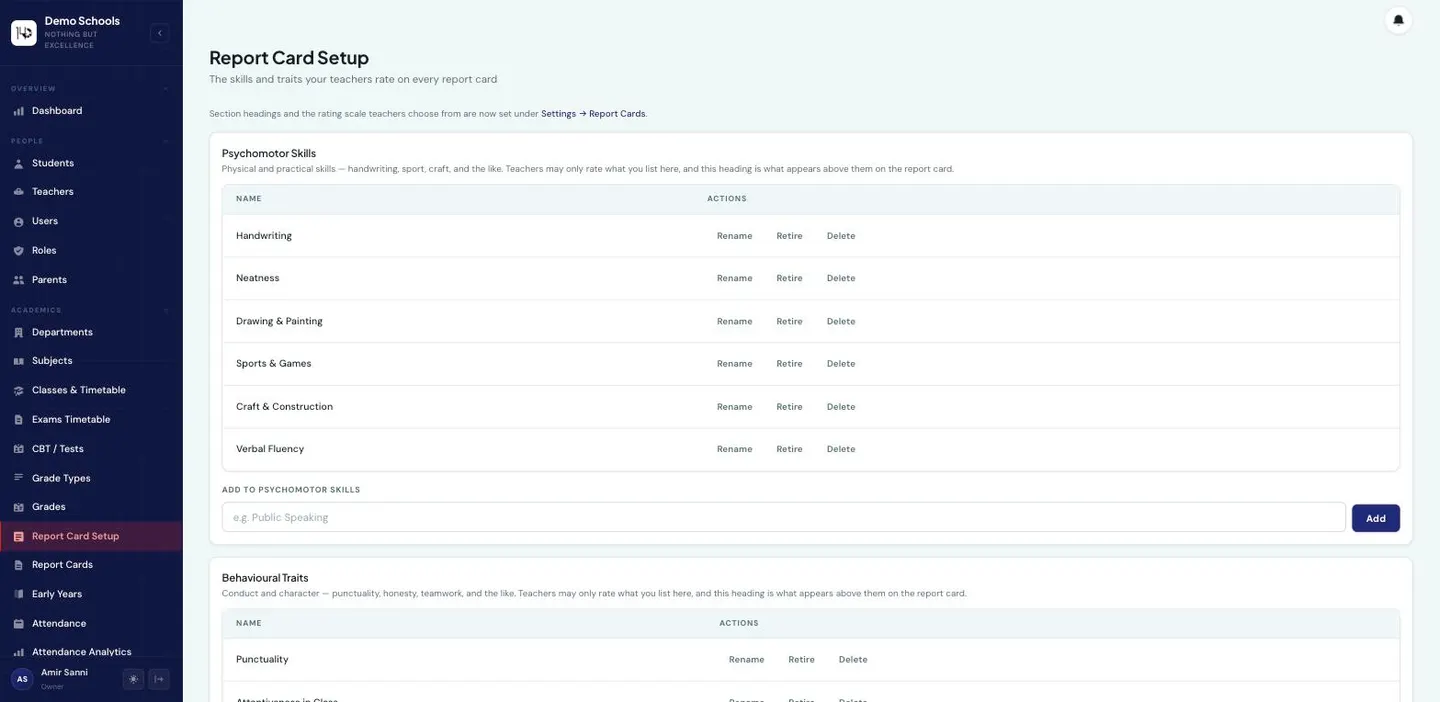Delete Verbal Fluency skill
1440x702 pixels.
pyautogui.click(x=841, y=449)
